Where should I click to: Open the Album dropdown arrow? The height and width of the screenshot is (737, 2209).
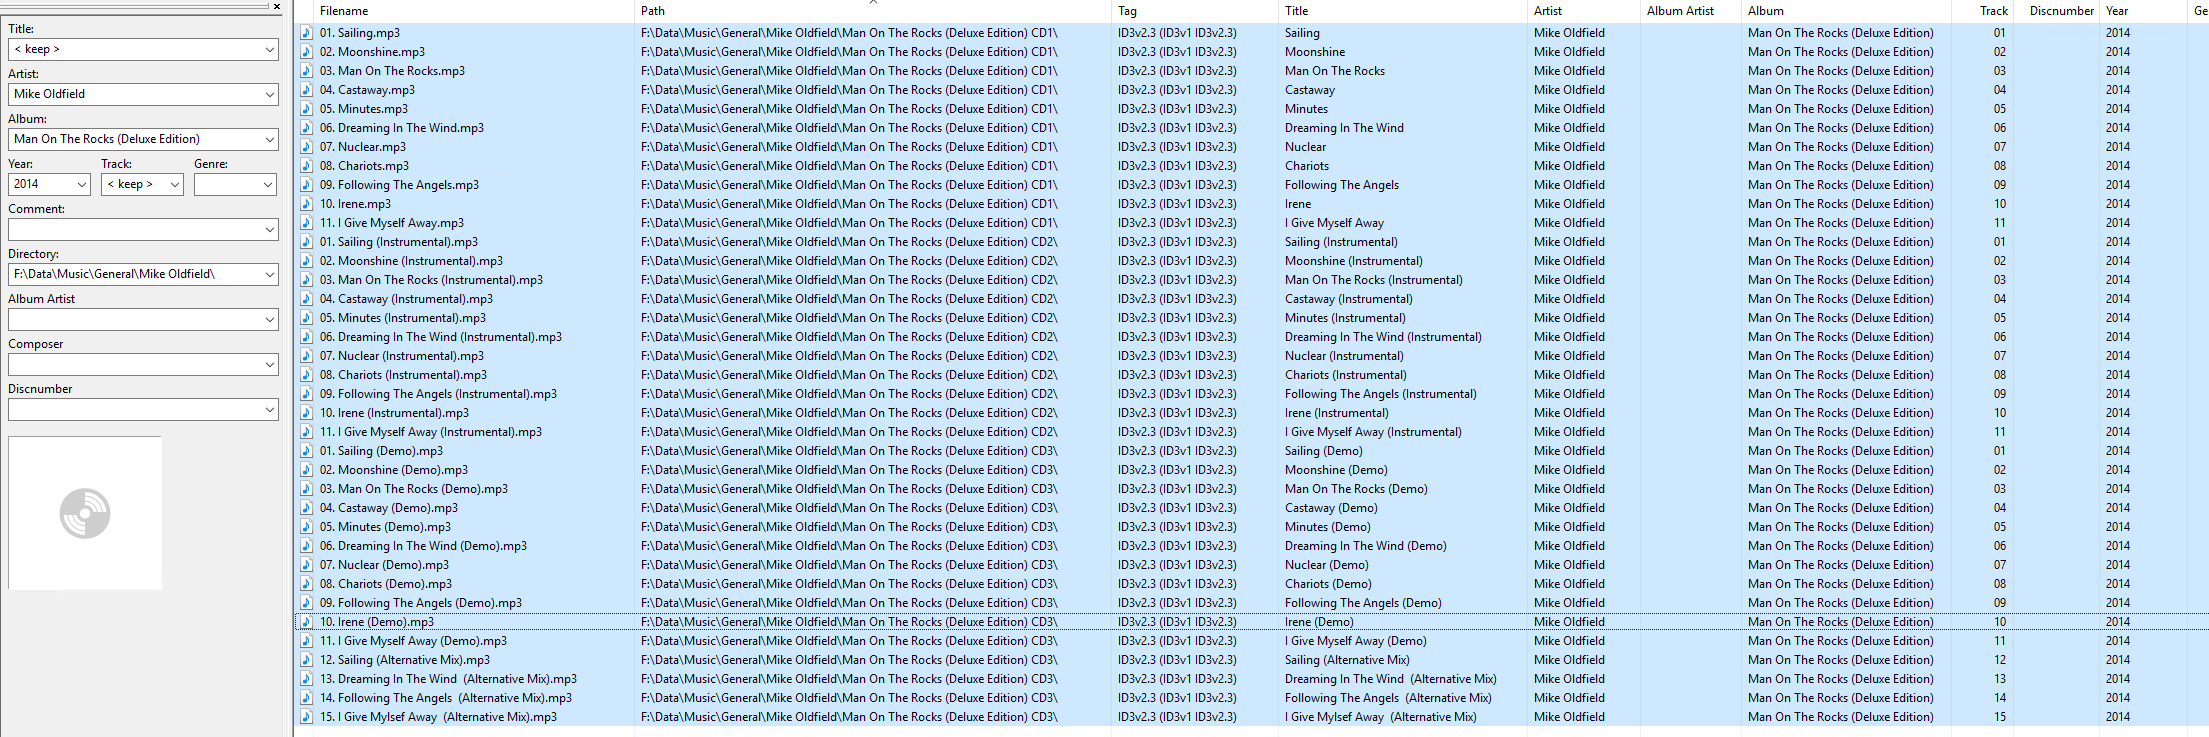270,139
